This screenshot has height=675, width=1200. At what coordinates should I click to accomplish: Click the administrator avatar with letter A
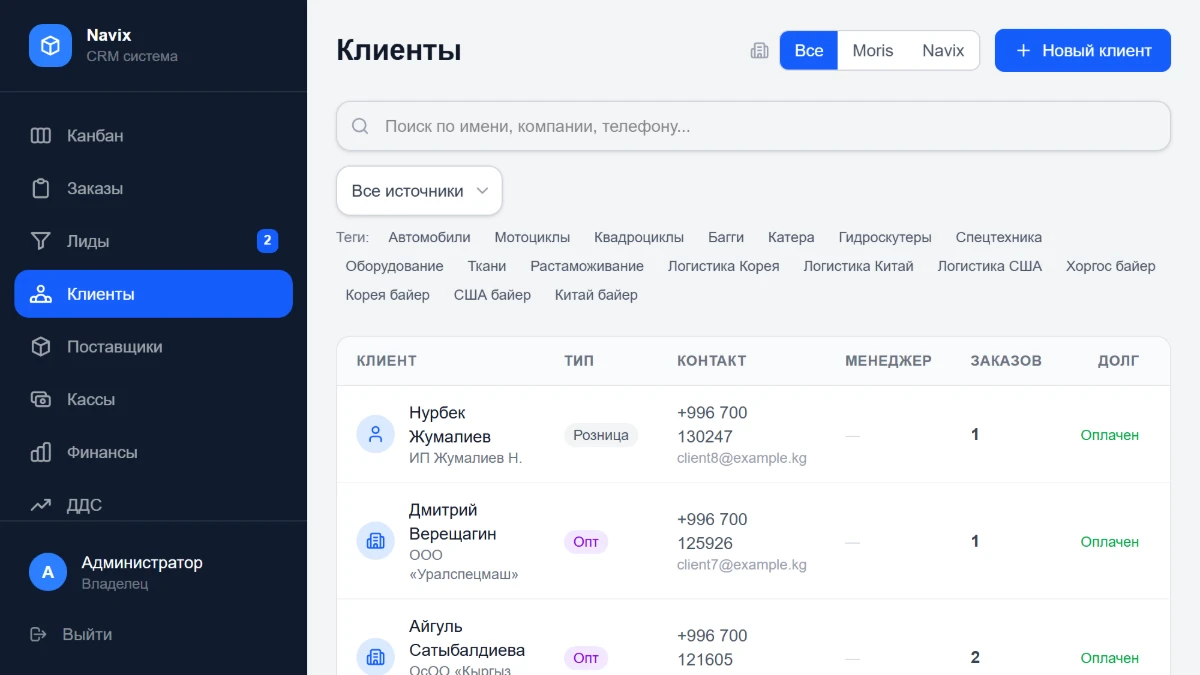point(48,572)
